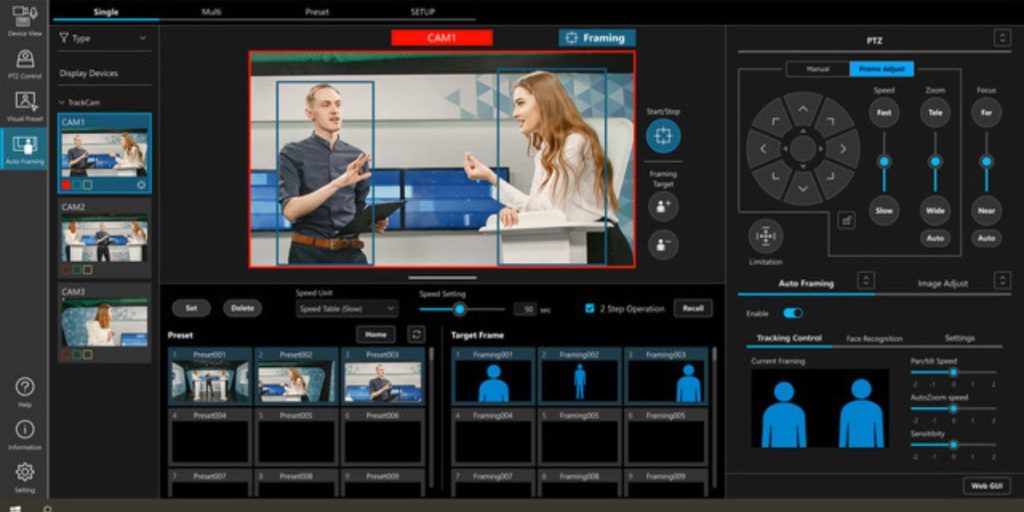Switch PTZ mode to Manual
1024x512 pixels.
pyautogui.click(x=817, y=69)
